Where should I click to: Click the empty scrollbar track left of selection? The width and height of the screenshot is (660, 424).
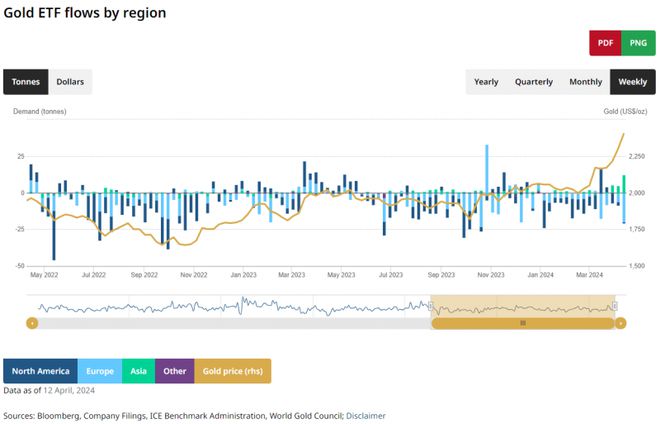[x=230, y=323]
